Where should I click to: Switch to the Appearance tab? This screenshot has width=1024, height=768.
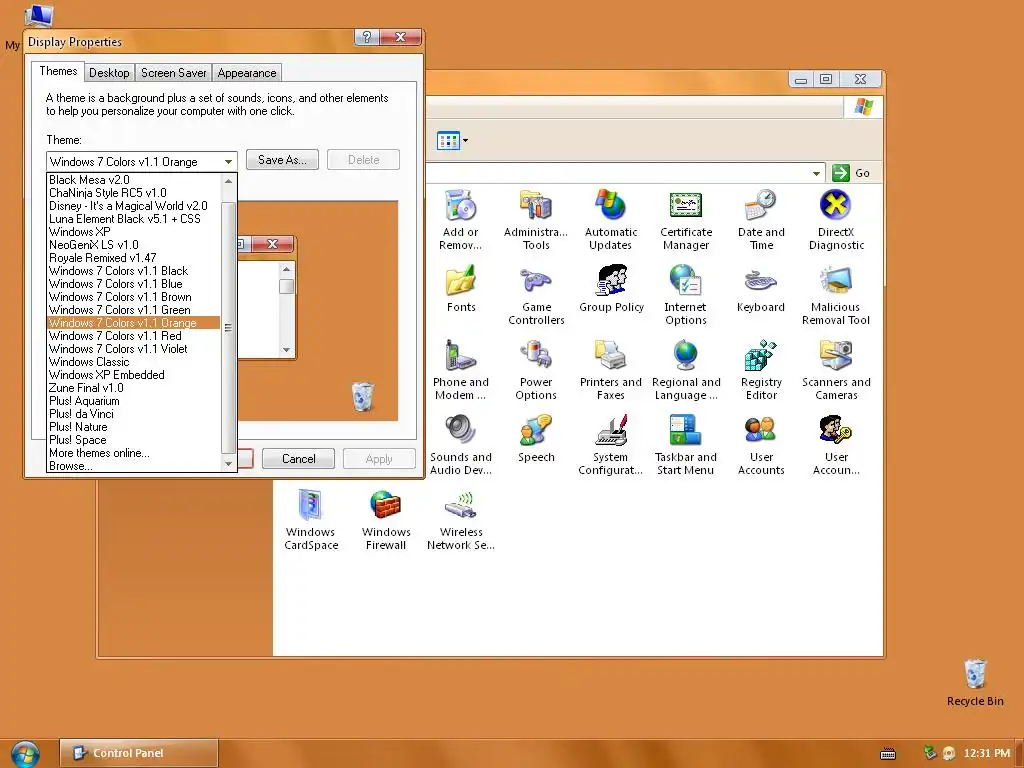pos(247,72)
